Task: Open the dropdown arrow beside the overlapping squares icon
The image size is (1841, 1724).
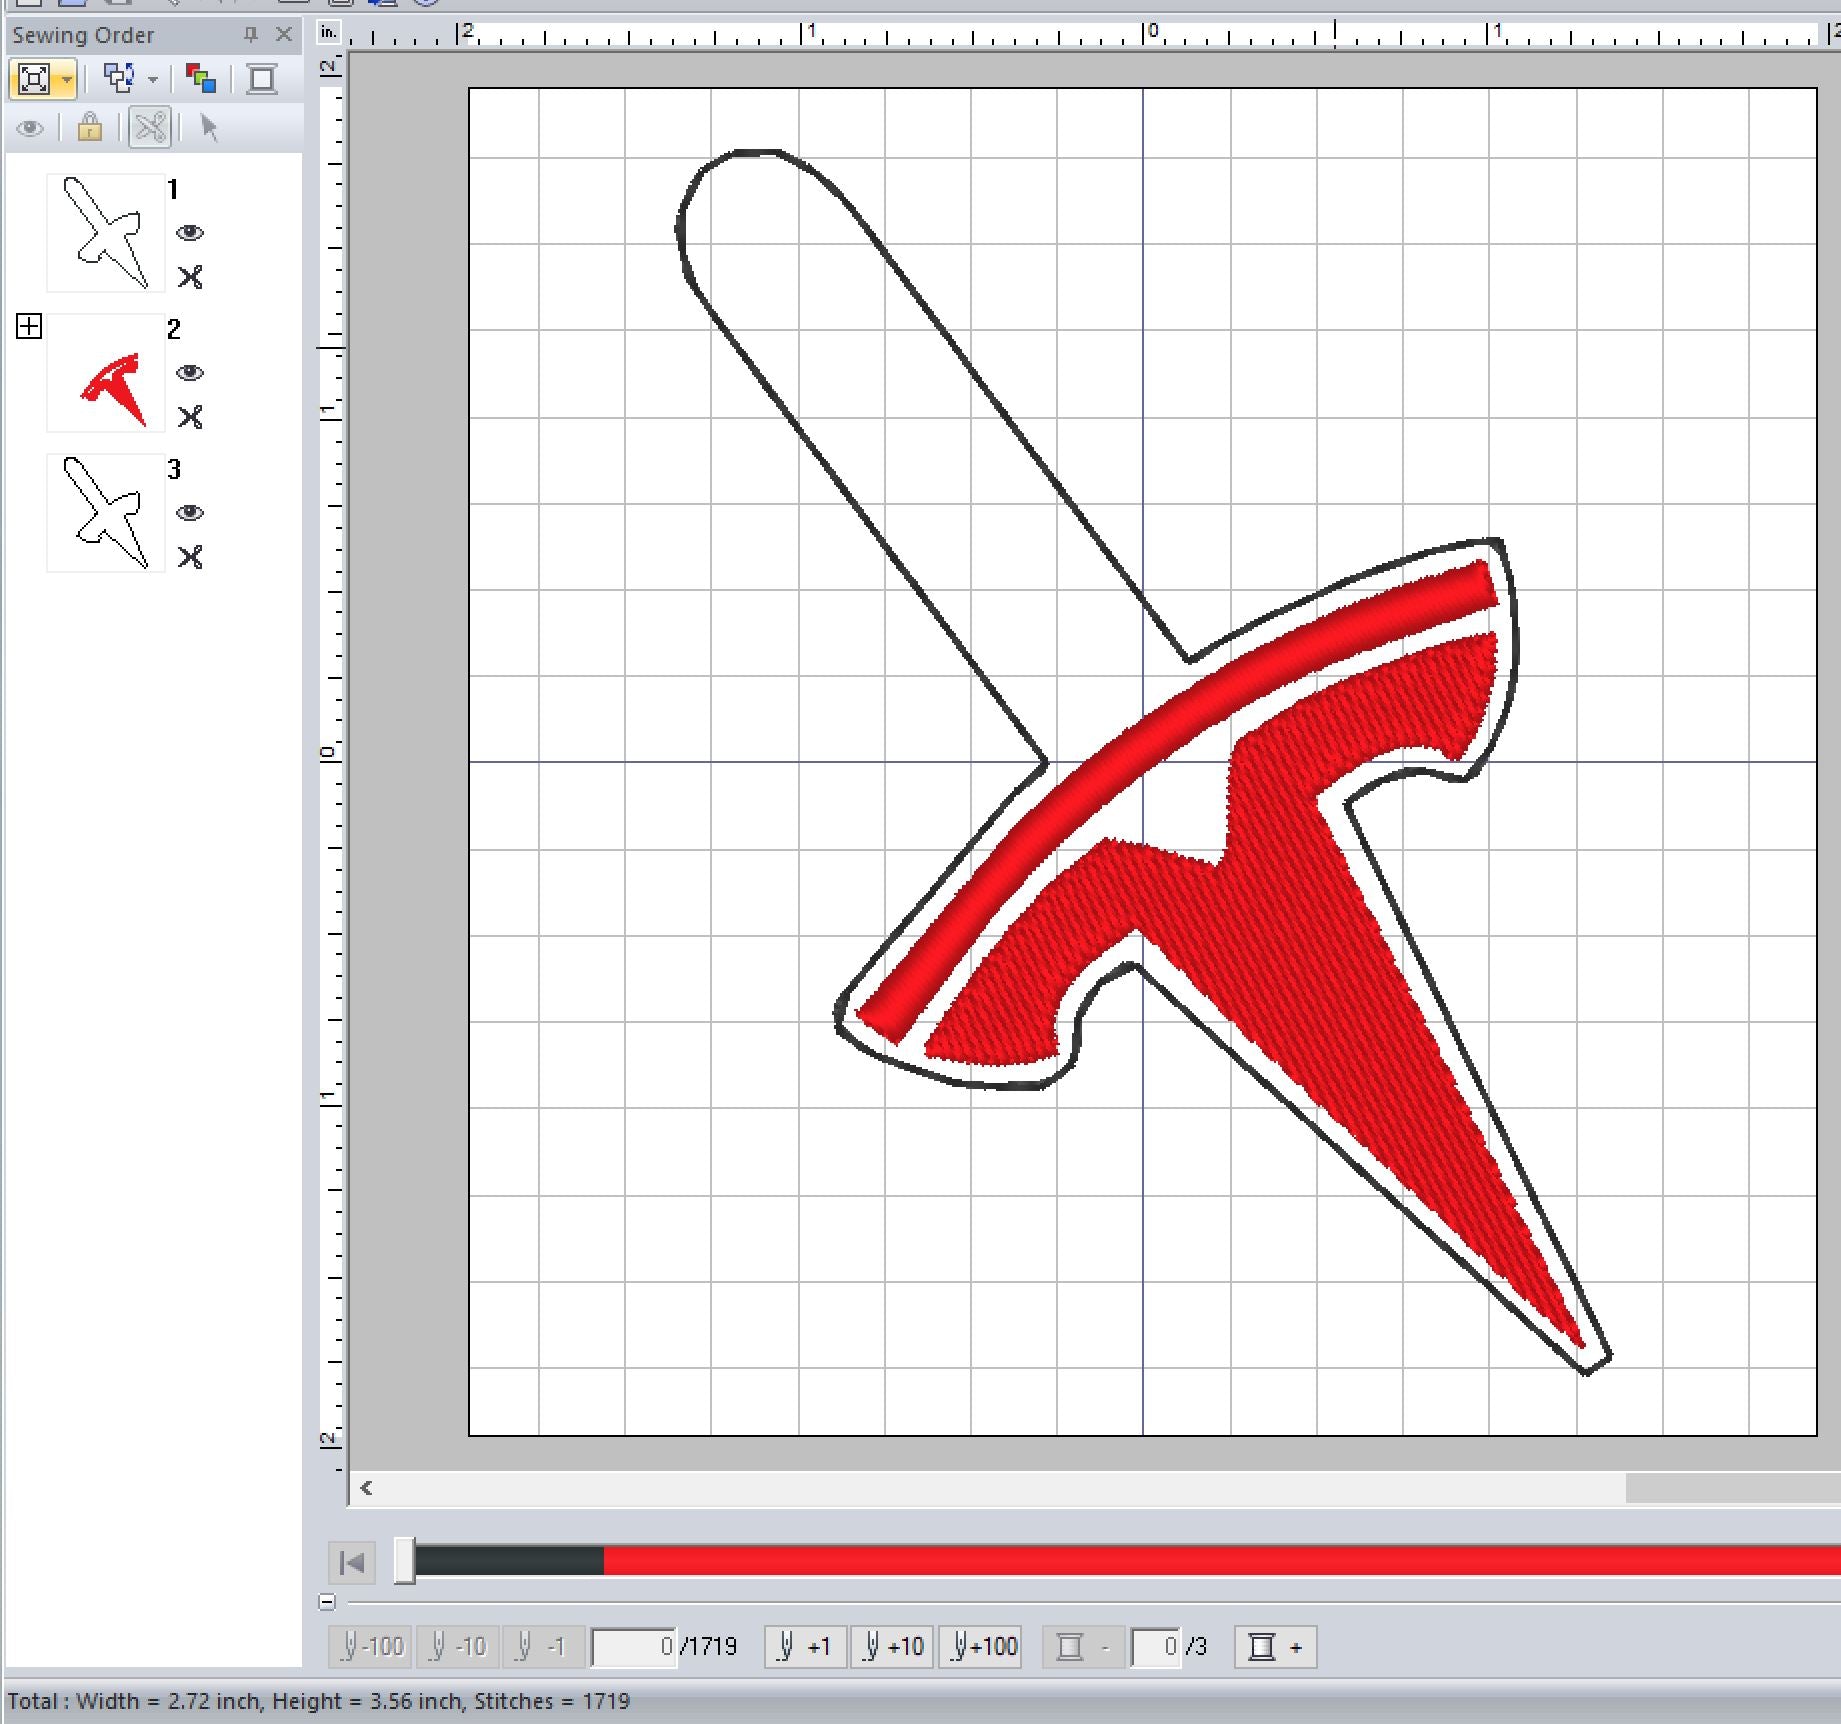Action: (153, 79)
